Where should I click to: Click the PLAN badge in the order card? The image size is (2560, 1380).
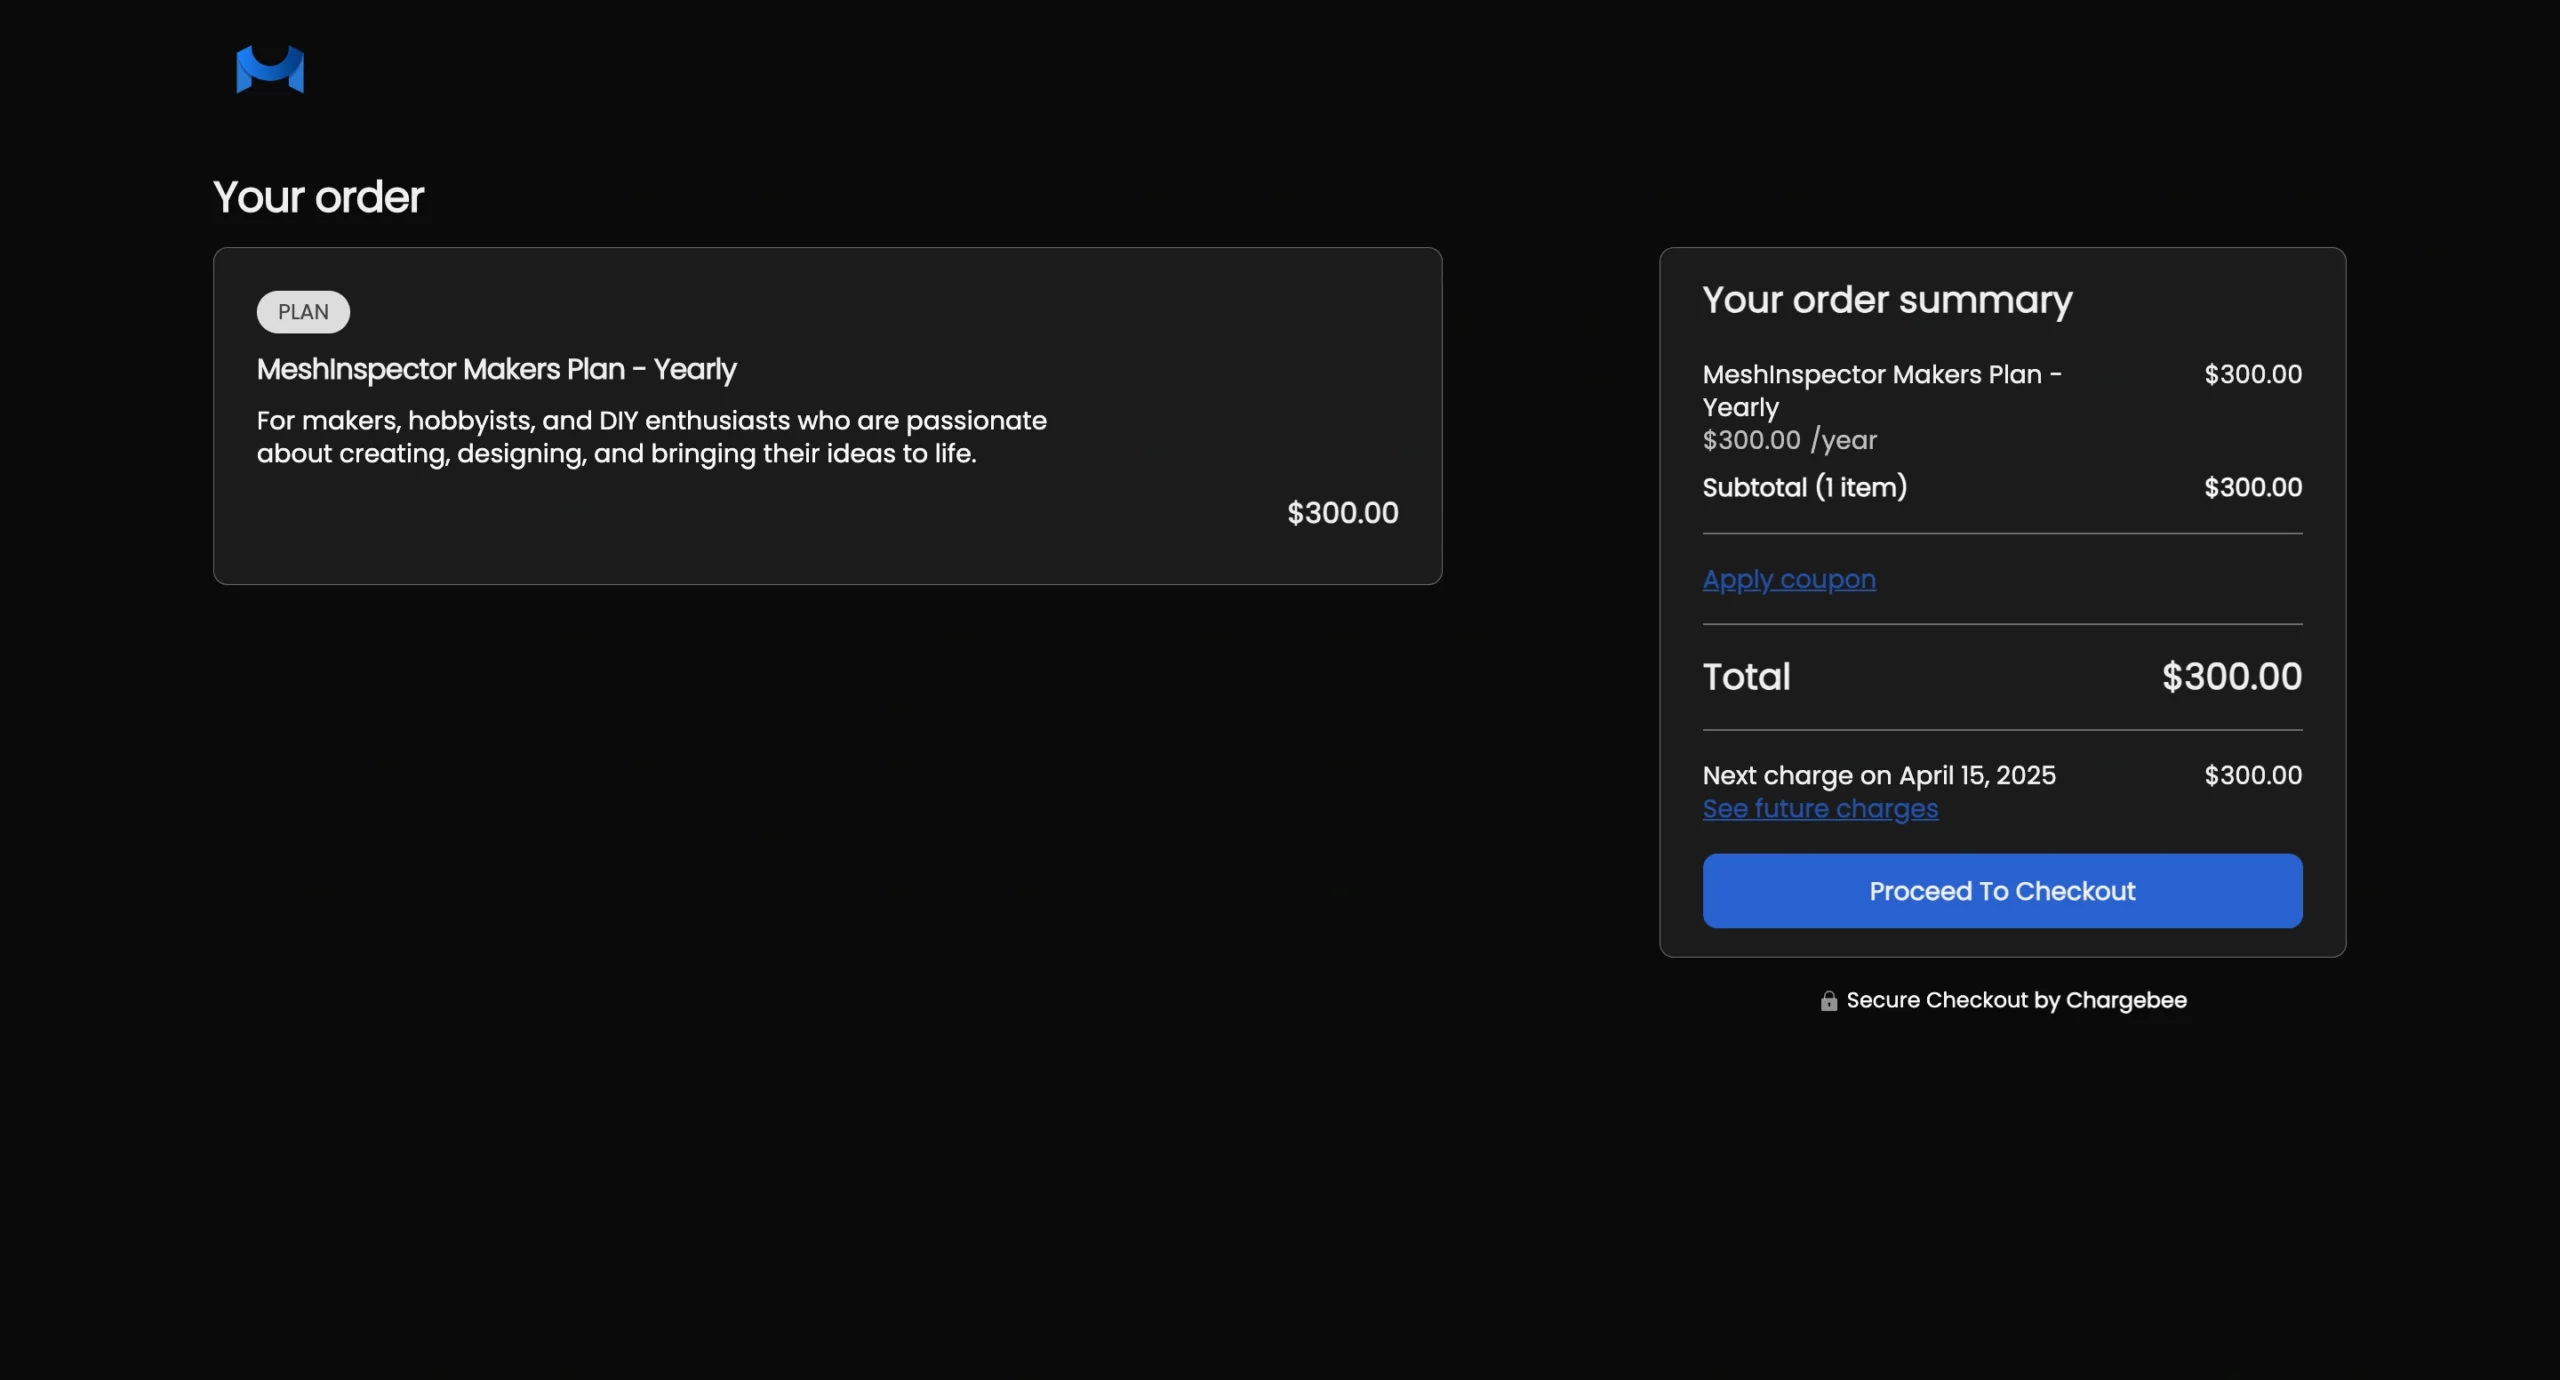click(x=303, y=312)
